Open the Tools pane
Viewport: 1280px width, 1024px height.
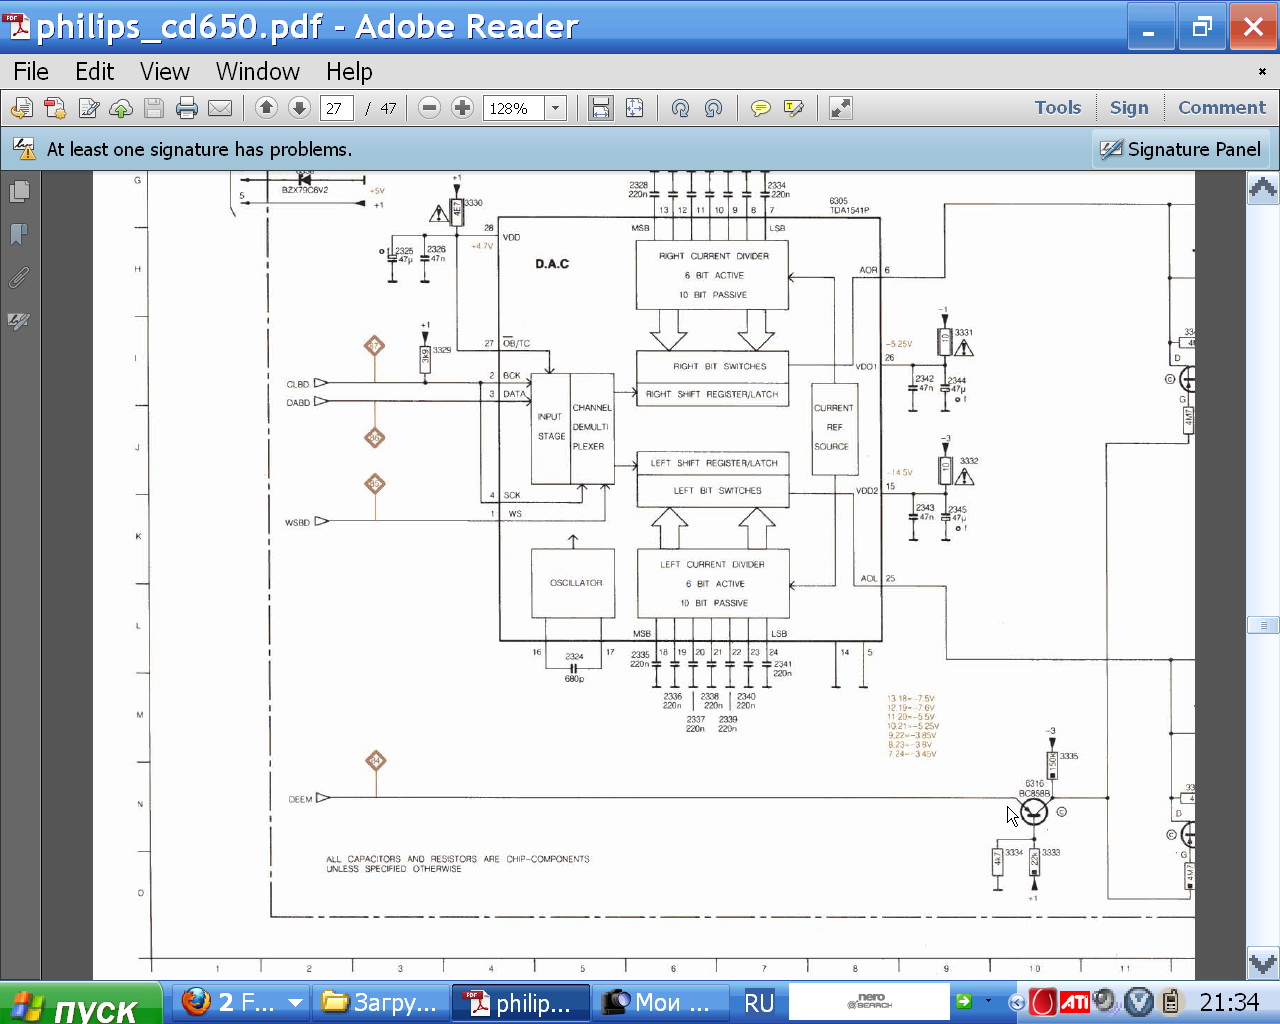click(1057, 108)
